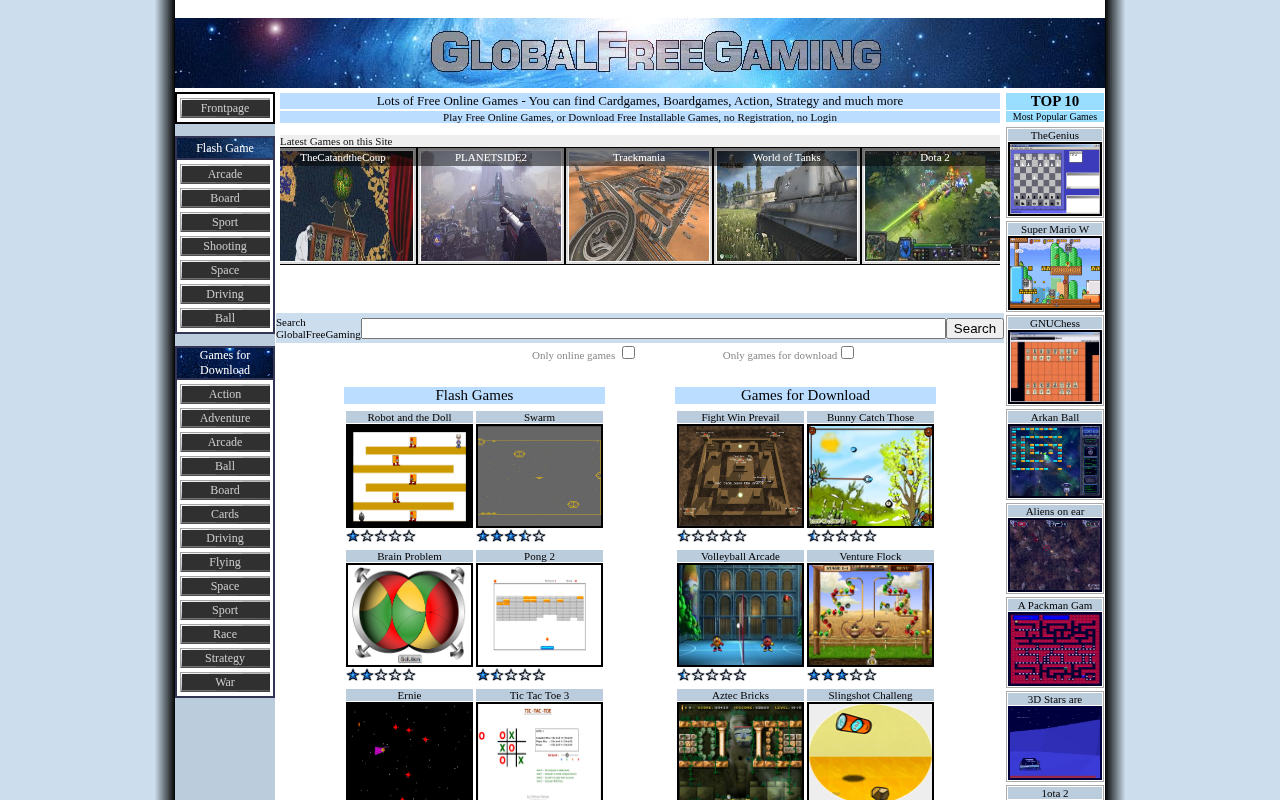Image resolution: width=1280 pixels, height=800 pixels.
Task: Open Venture Flock game image
Action: 870,615
